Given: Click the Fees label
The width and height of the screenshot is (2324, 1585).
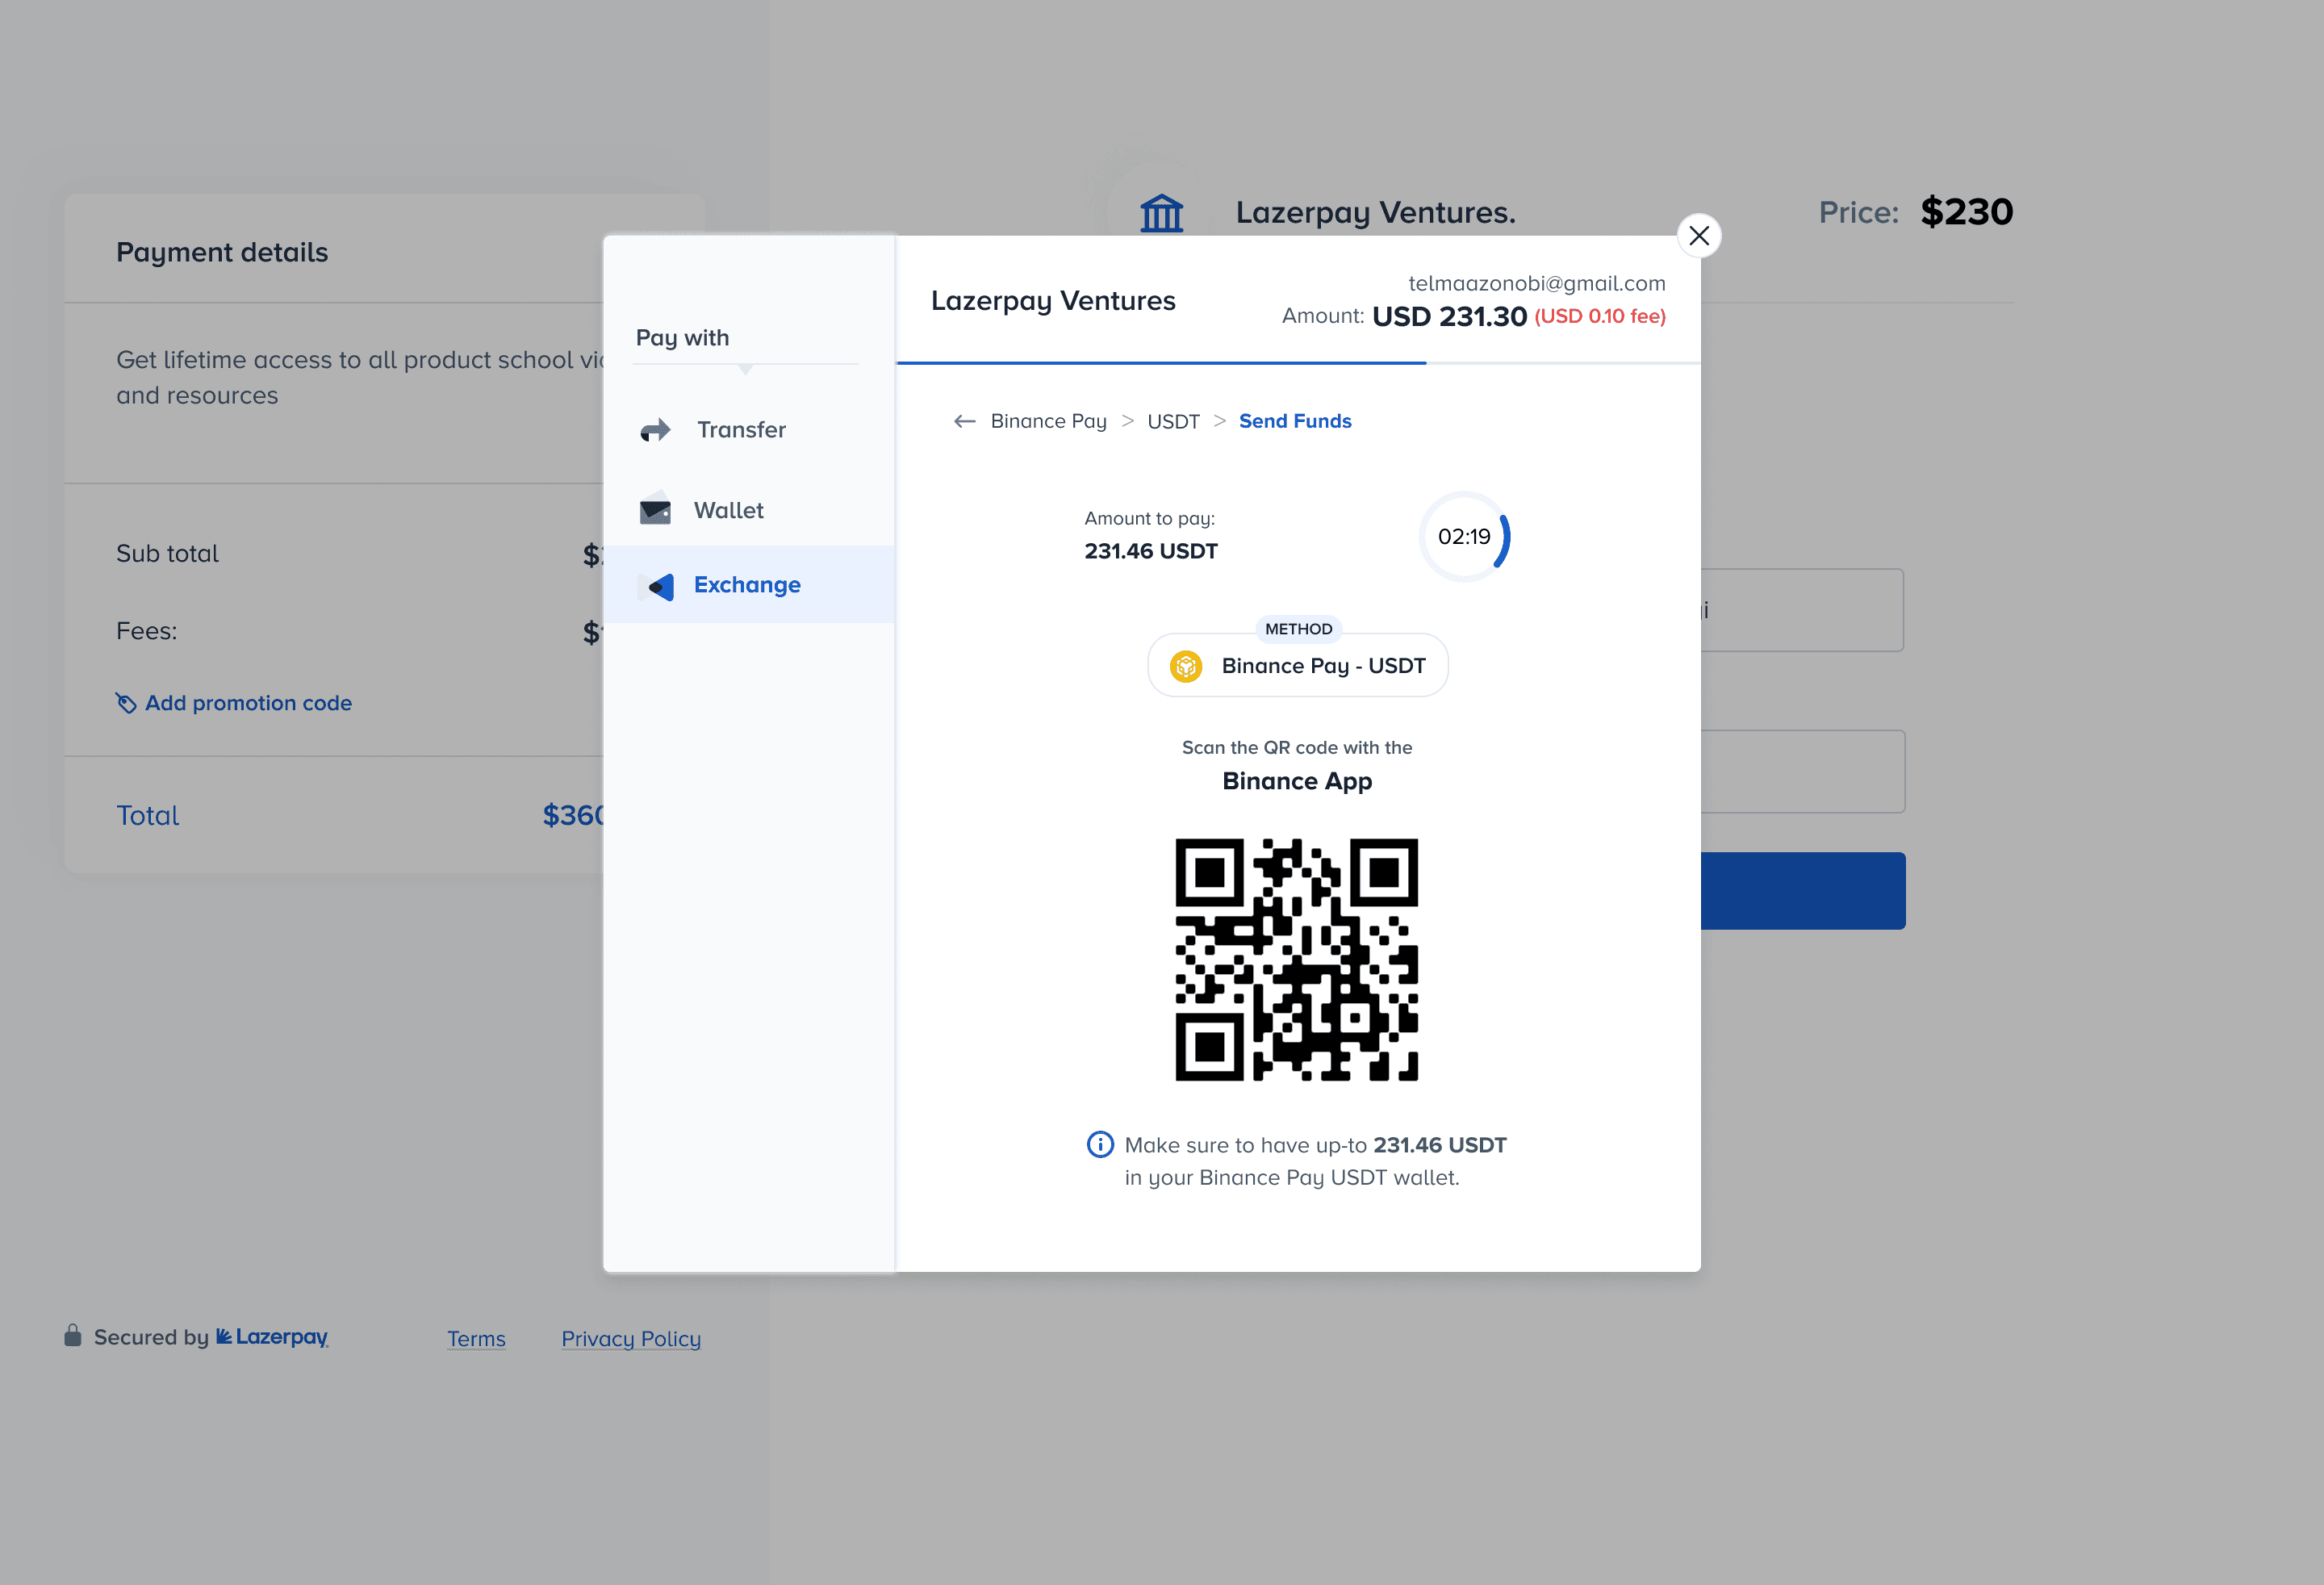Looking at the screenshot, I should click(x=146, y=631).
